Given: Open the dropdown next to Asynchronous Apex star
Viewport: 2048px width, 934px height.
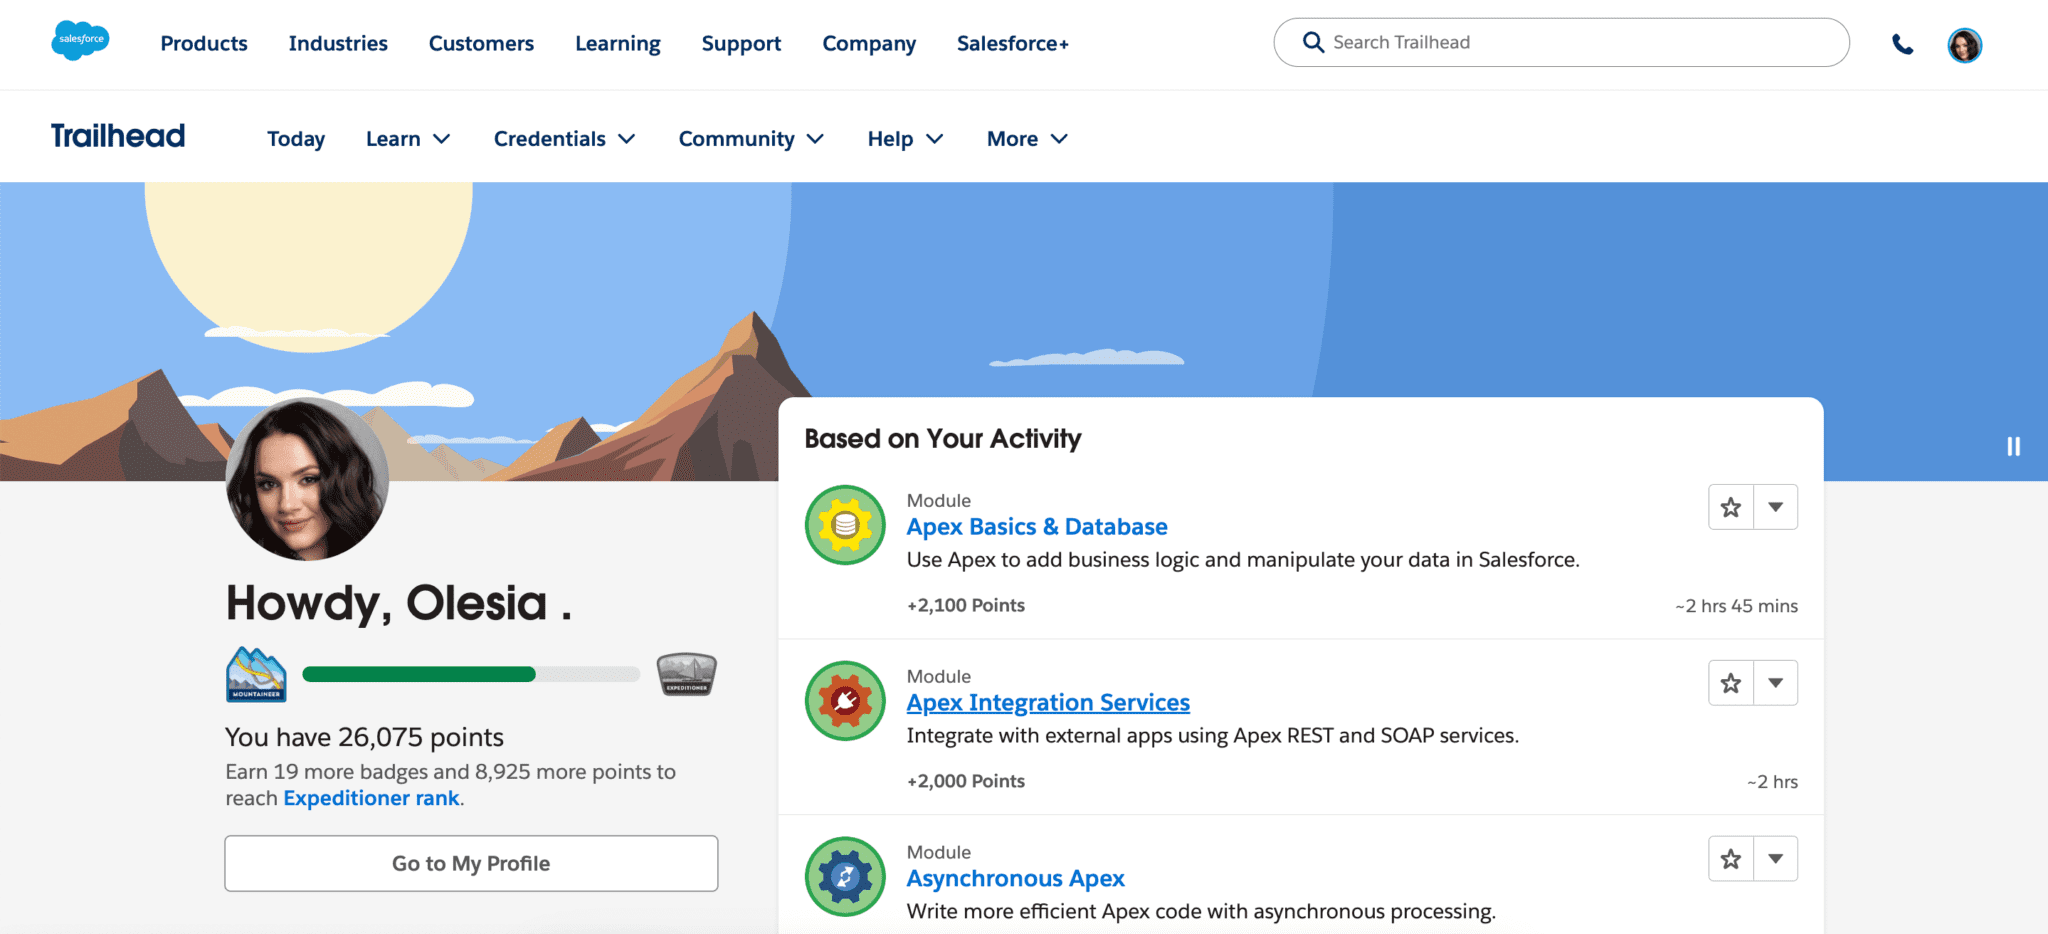Looking at the screenshot, I should click(1776, 858).
